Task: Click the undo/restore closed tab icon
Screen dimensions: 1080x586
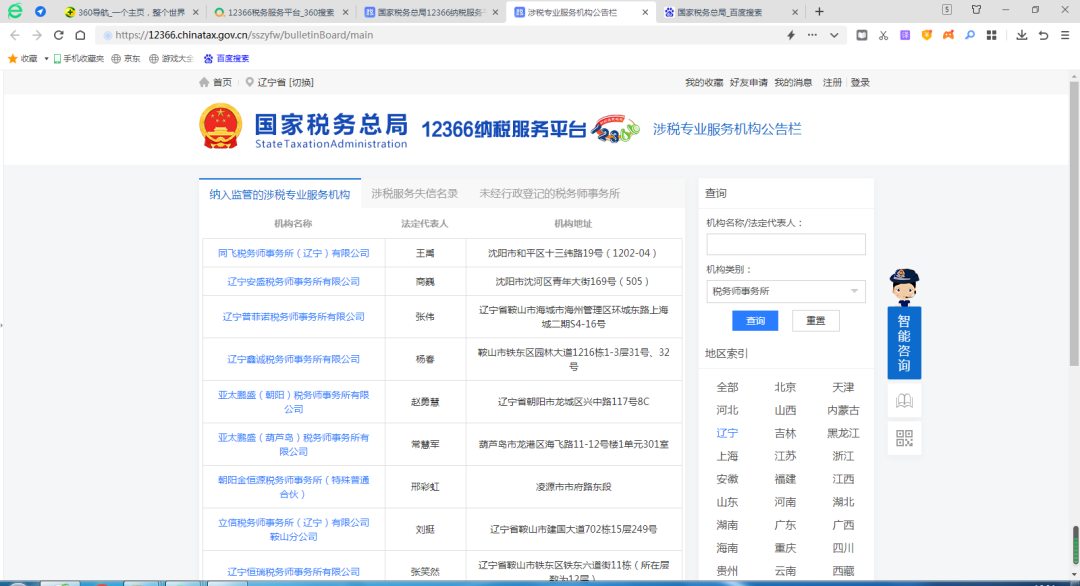Action: point(1043,35)
